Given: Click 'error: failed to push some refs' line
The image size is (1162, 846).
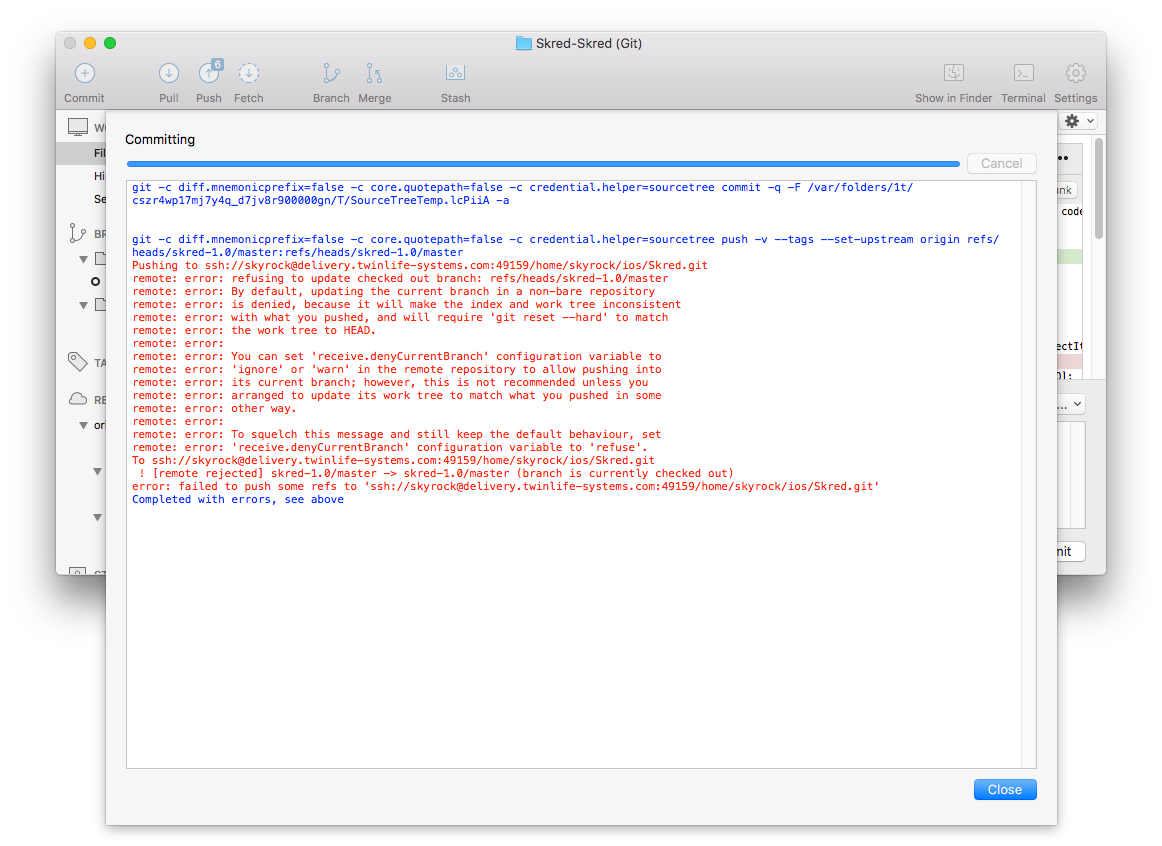Looking at the screenshot, I should (x=505, y=487).
